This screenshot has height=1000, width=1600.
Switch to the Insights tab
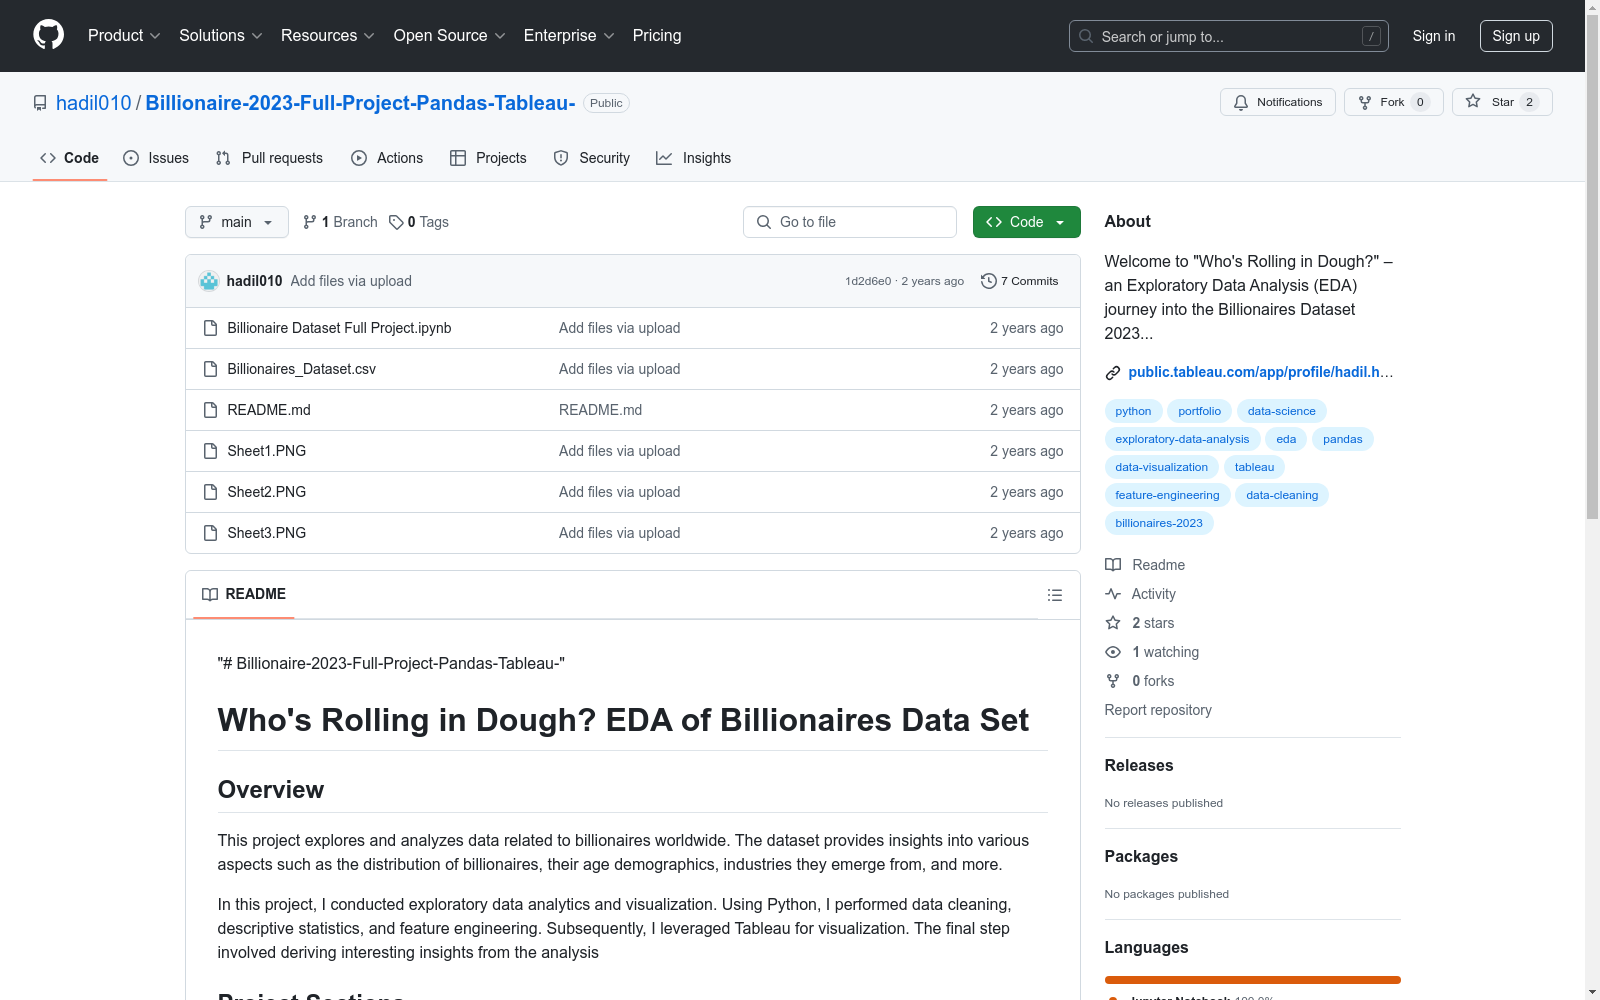pyautogui.click(x=693, y=158)
